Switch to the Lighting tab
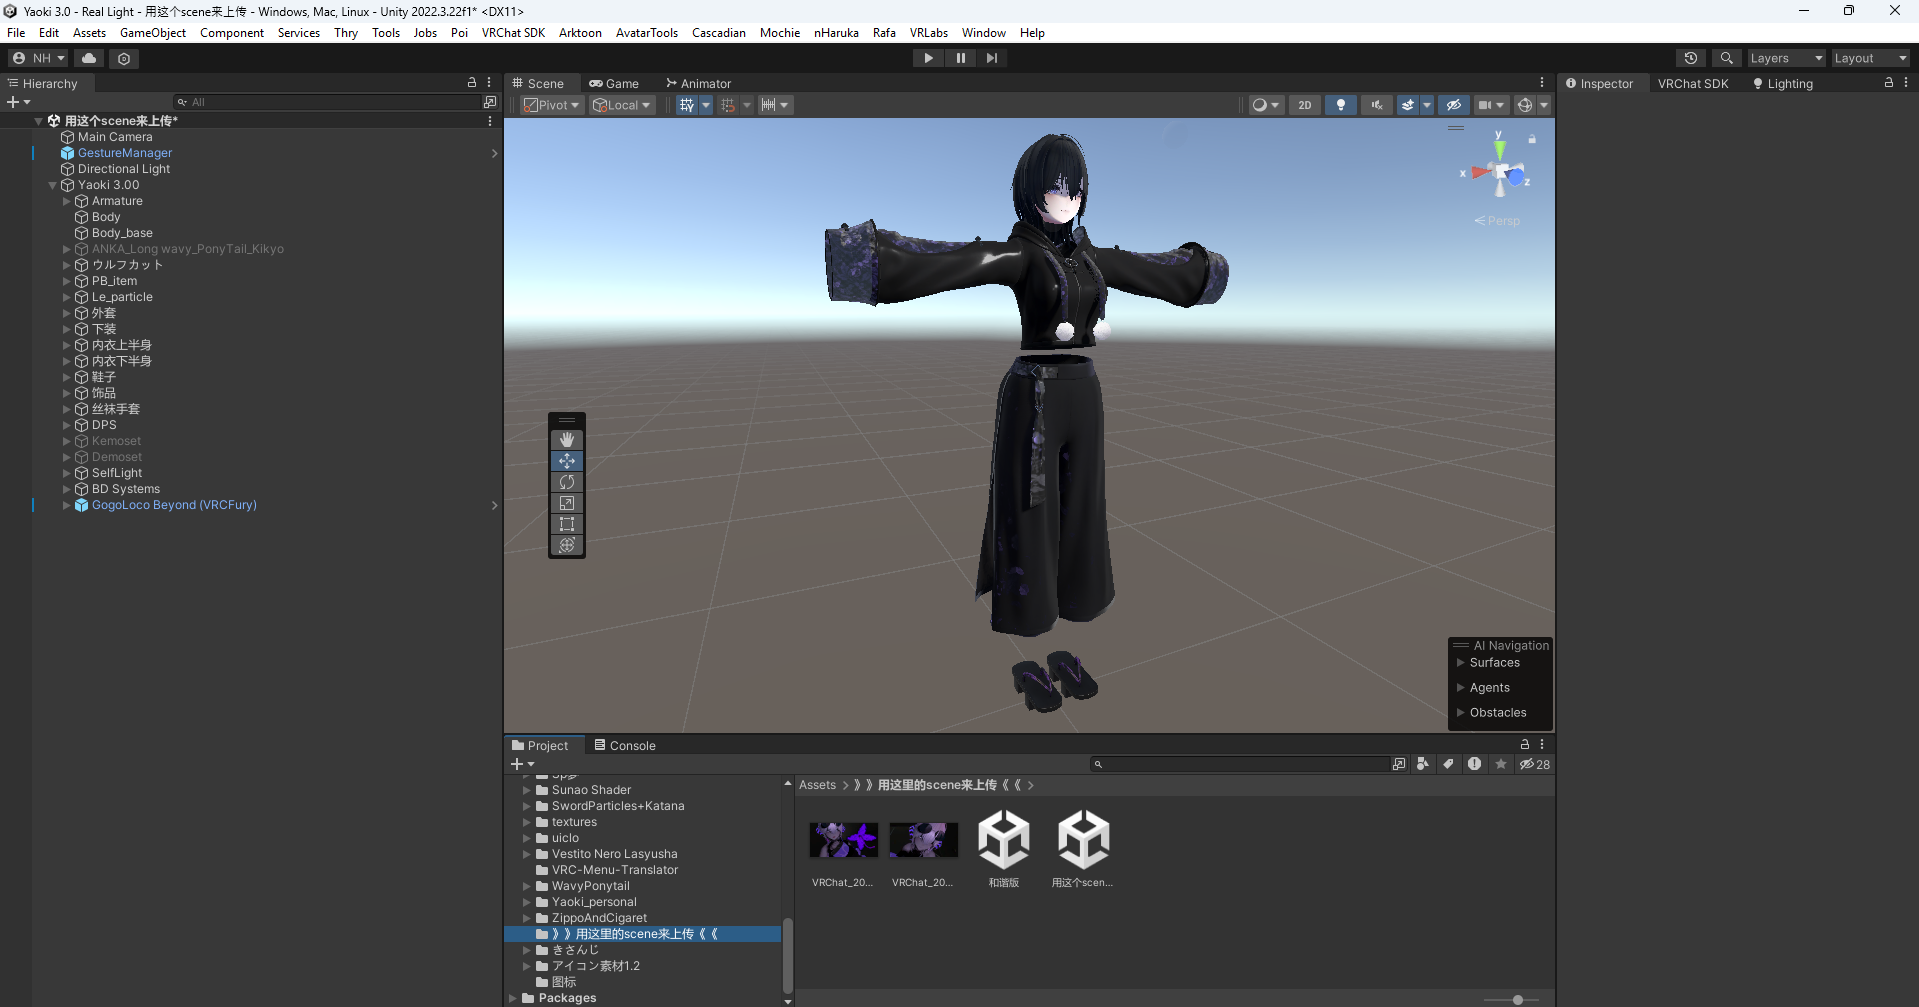The height and width of the screenshot is (1007, 1919). [1783, 83]
